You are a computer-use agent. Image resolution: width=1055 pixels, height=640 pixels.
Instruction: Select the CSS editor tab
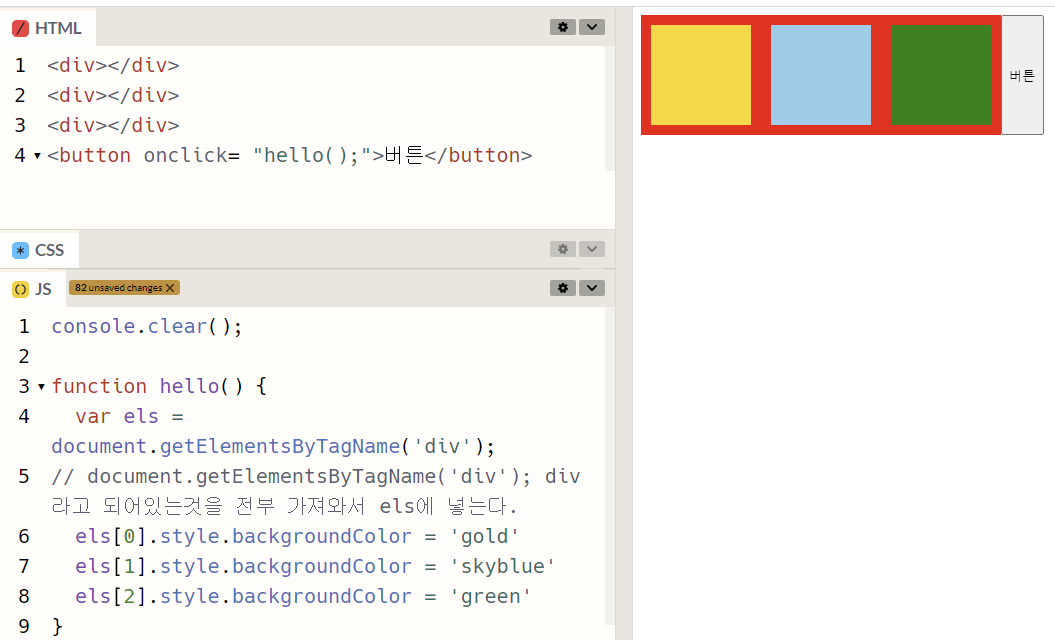[39, 250]
